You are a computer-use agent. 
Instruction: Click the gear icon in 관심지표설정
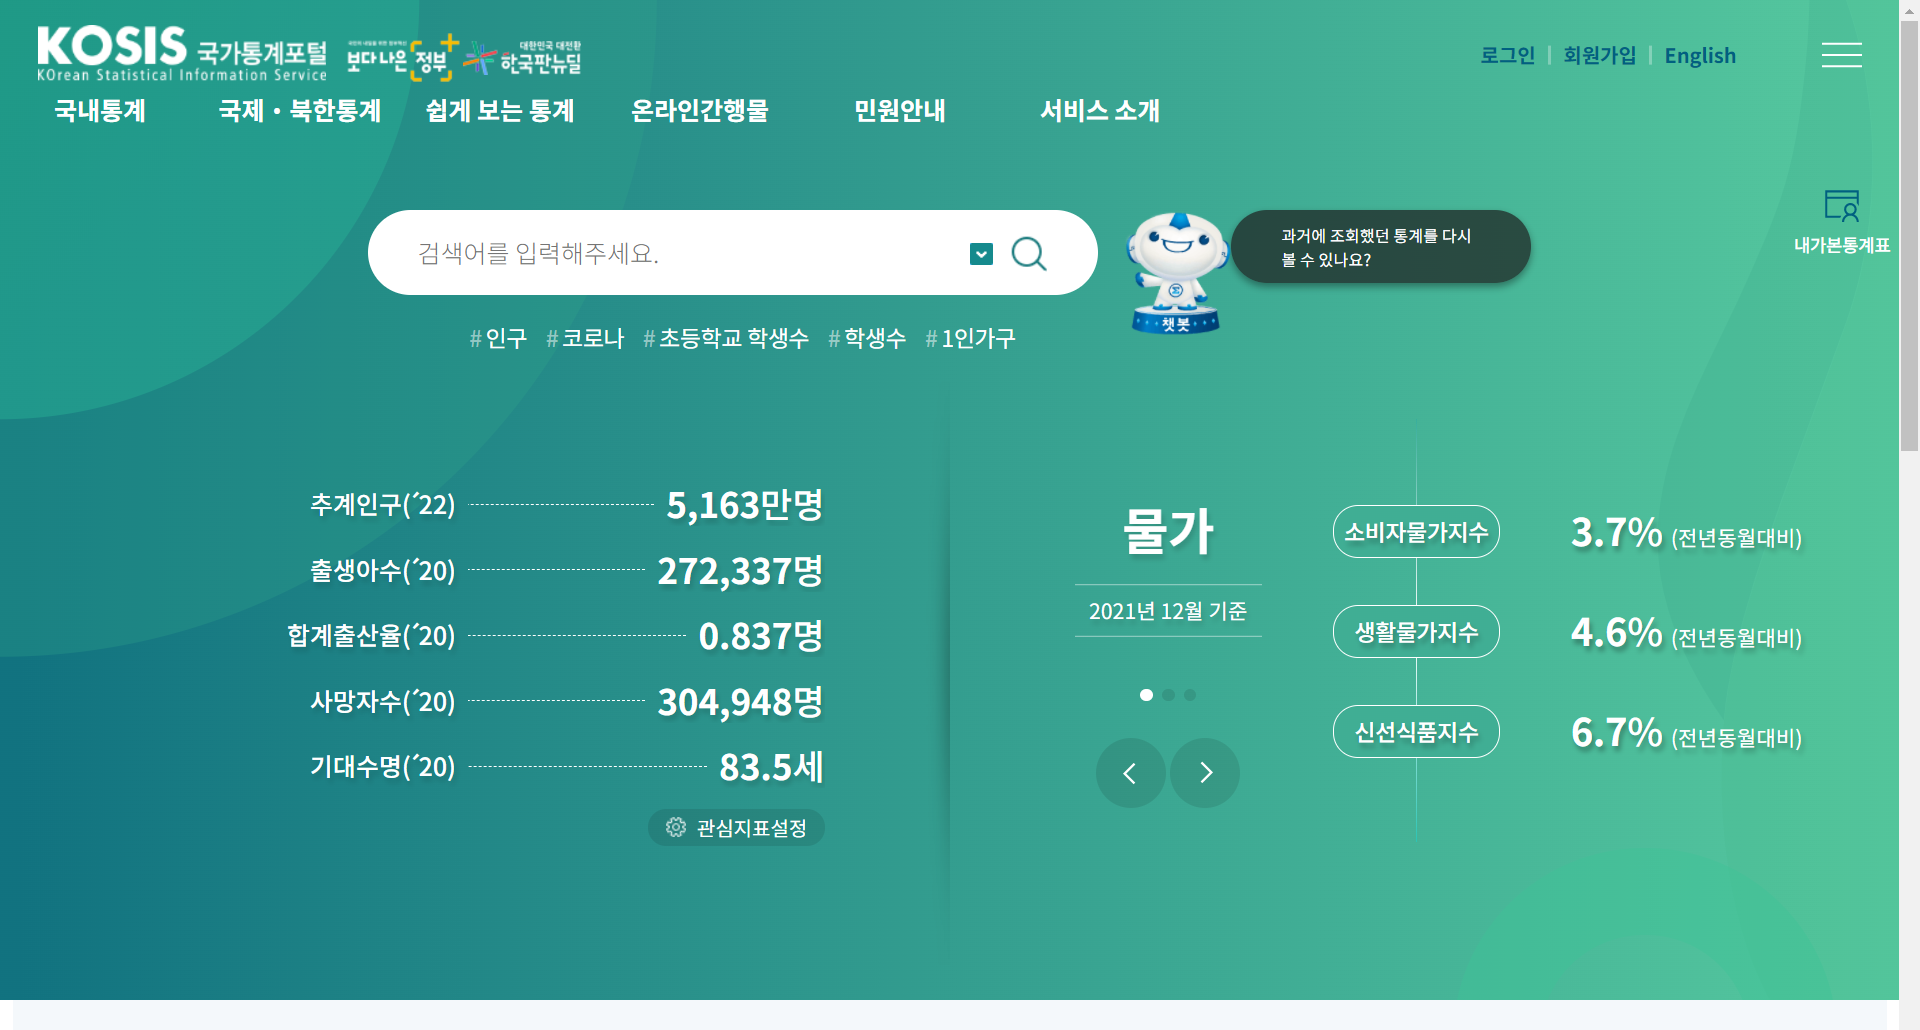coord(676,827)
